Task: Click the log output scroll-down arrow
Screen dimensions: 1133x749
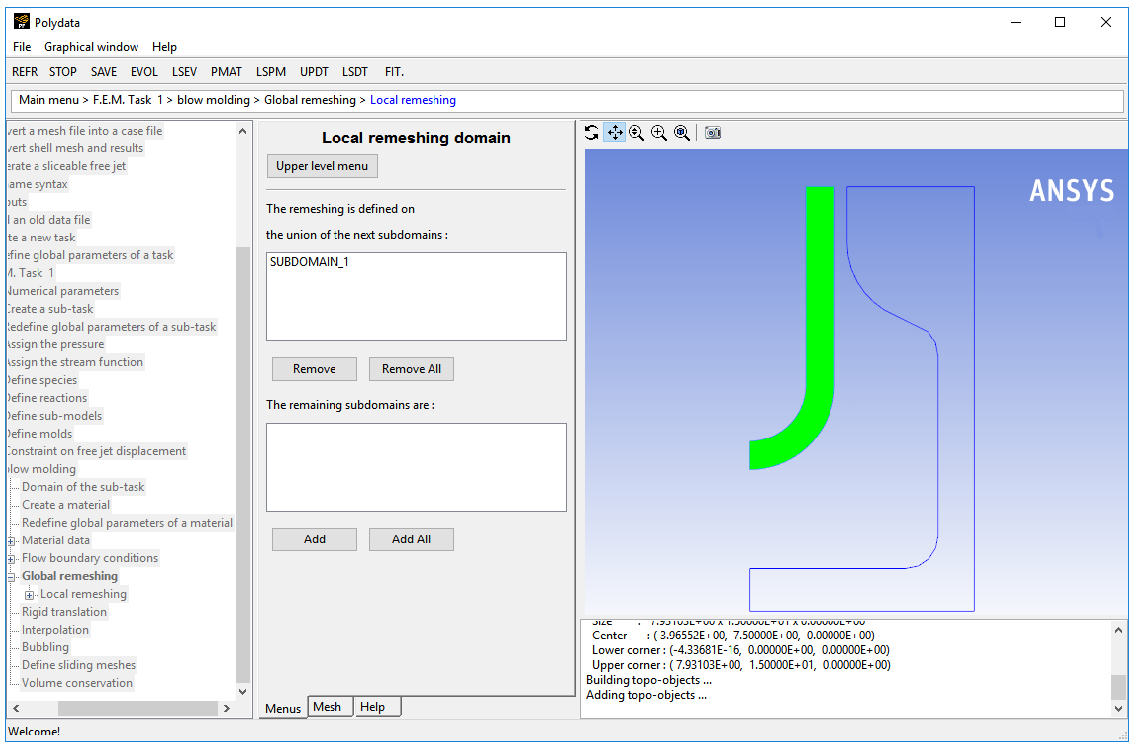Action: (1118, 710)
